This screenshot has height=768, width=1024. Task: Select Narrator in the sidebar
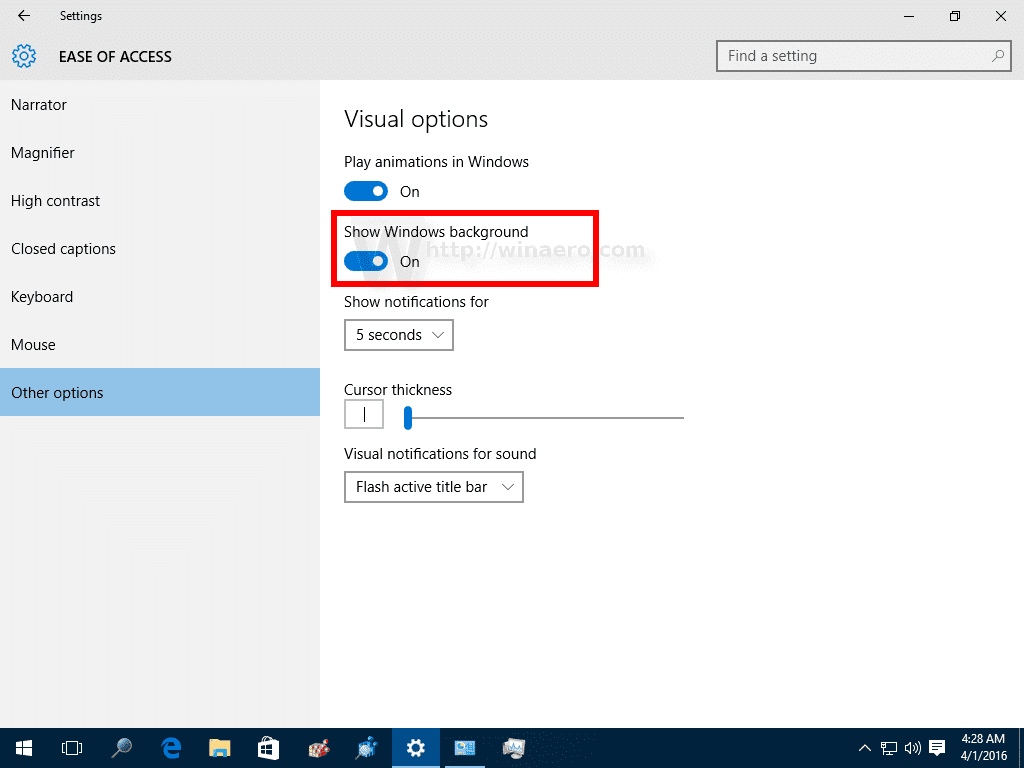pos(160,104)
